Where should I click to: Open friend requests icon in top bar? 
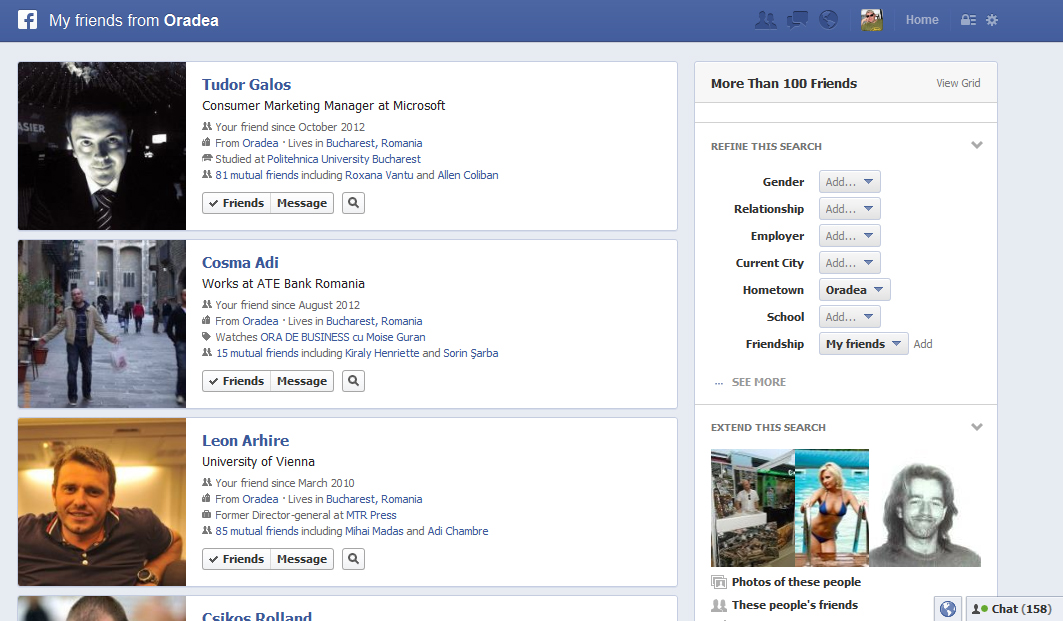point(766,20)
